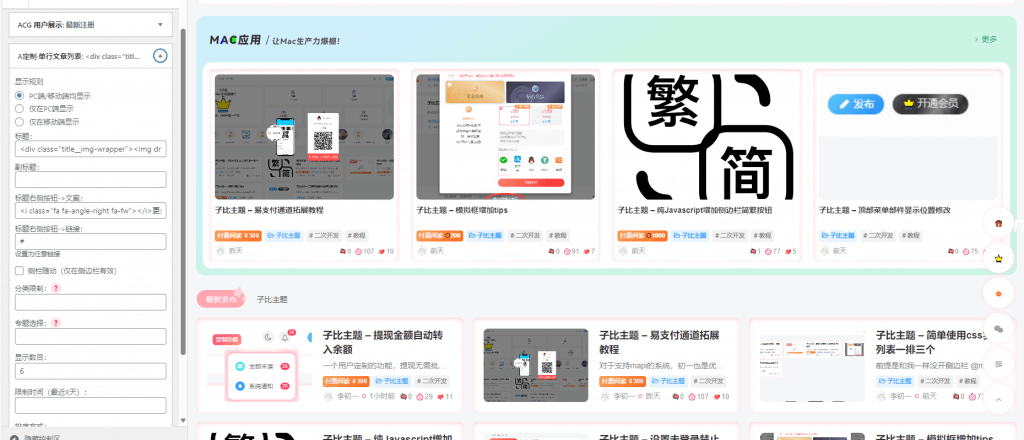Click 付费阅读 ¥300 badge on Mac card

(238, 235)
